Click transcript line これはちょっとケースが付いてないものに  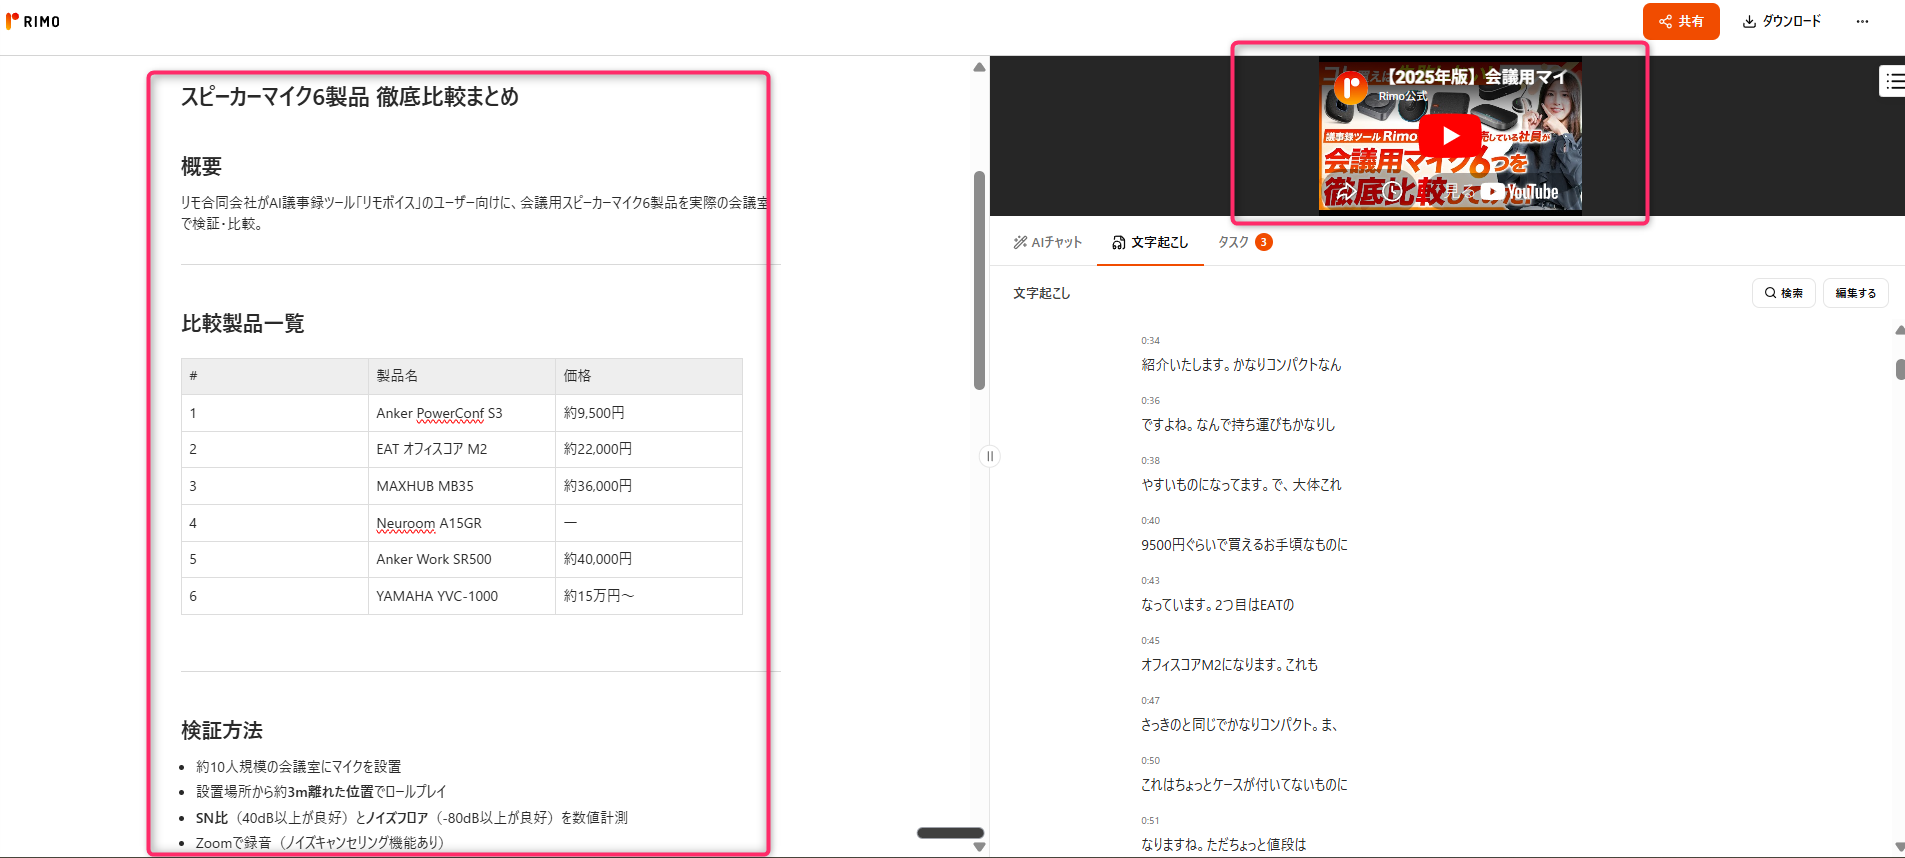pos(1244,785)
